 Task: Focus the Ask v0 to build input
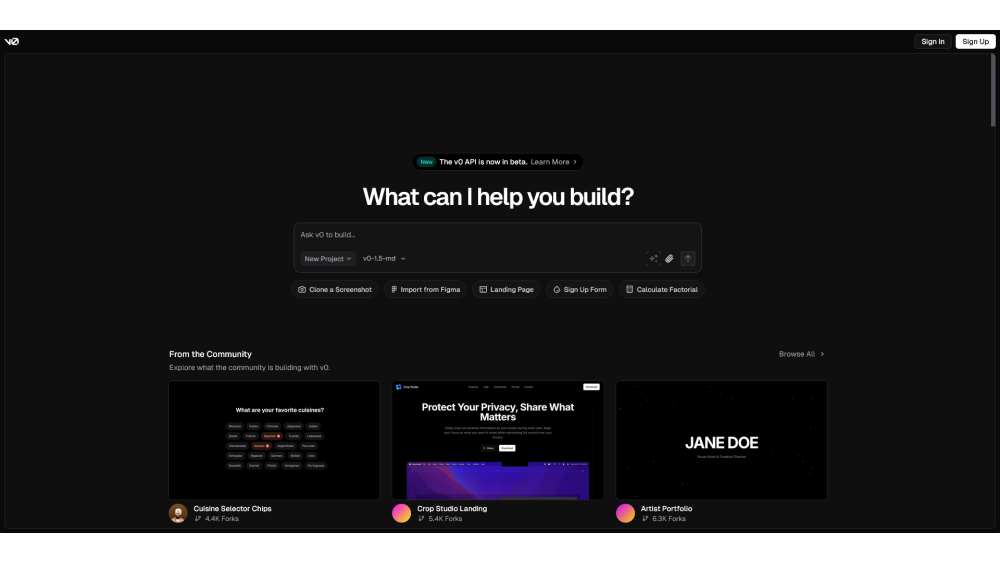497,235
